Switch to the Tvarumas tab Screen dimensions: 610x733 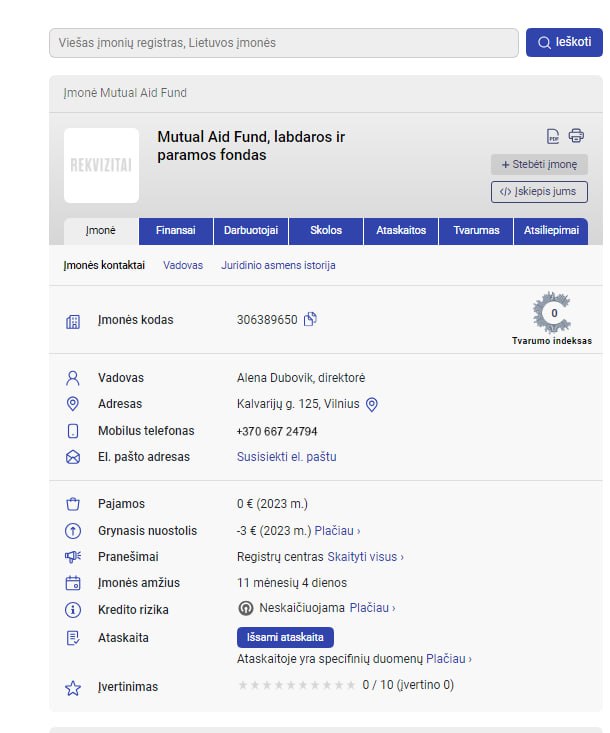coord(476,231)
